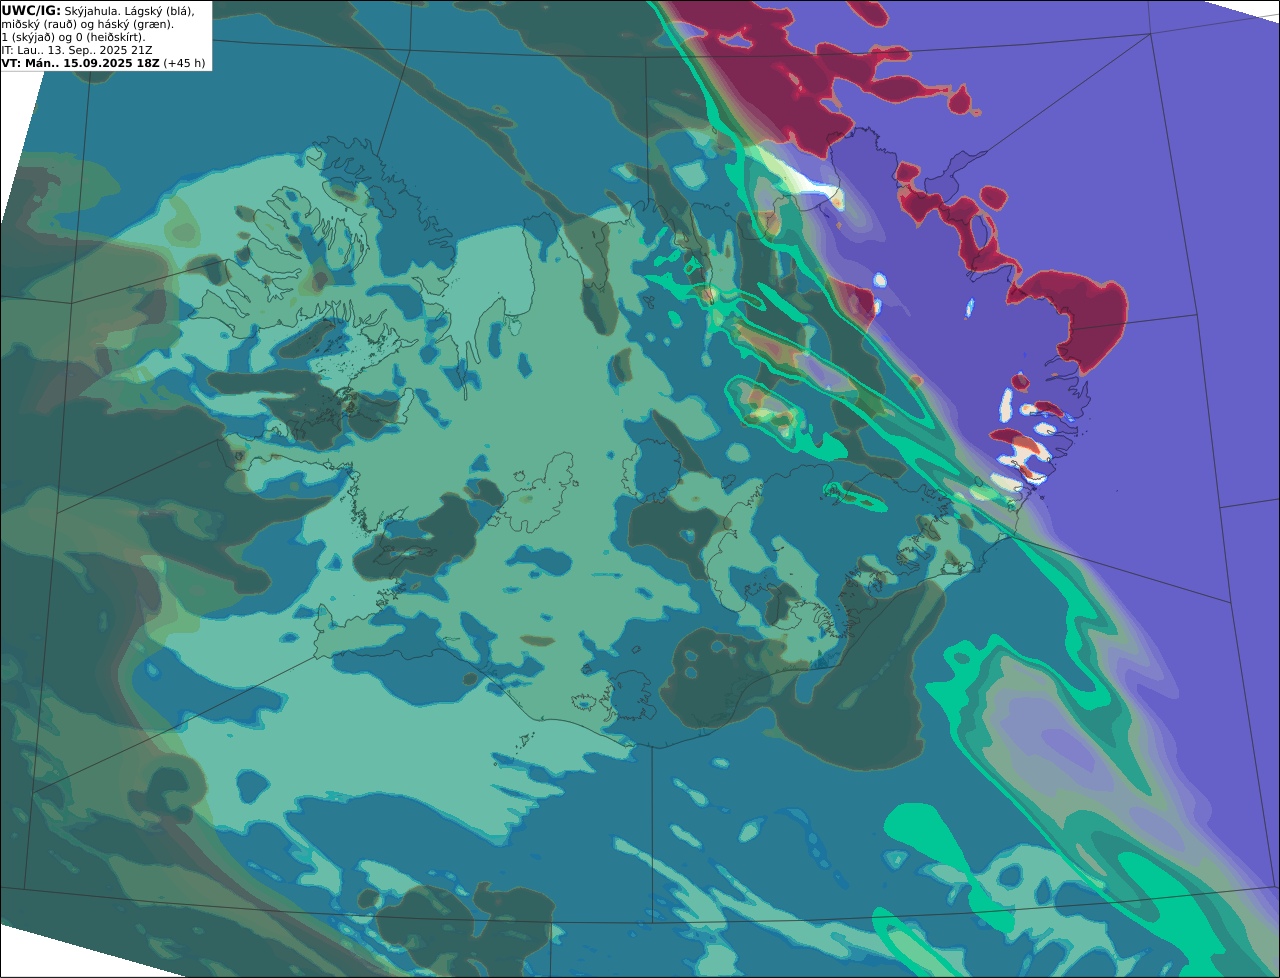This screenshot has height=978, width=1280.
Task: Click the 'miðský (rauð) og háský (græn).' line
Action: (87, 23)
